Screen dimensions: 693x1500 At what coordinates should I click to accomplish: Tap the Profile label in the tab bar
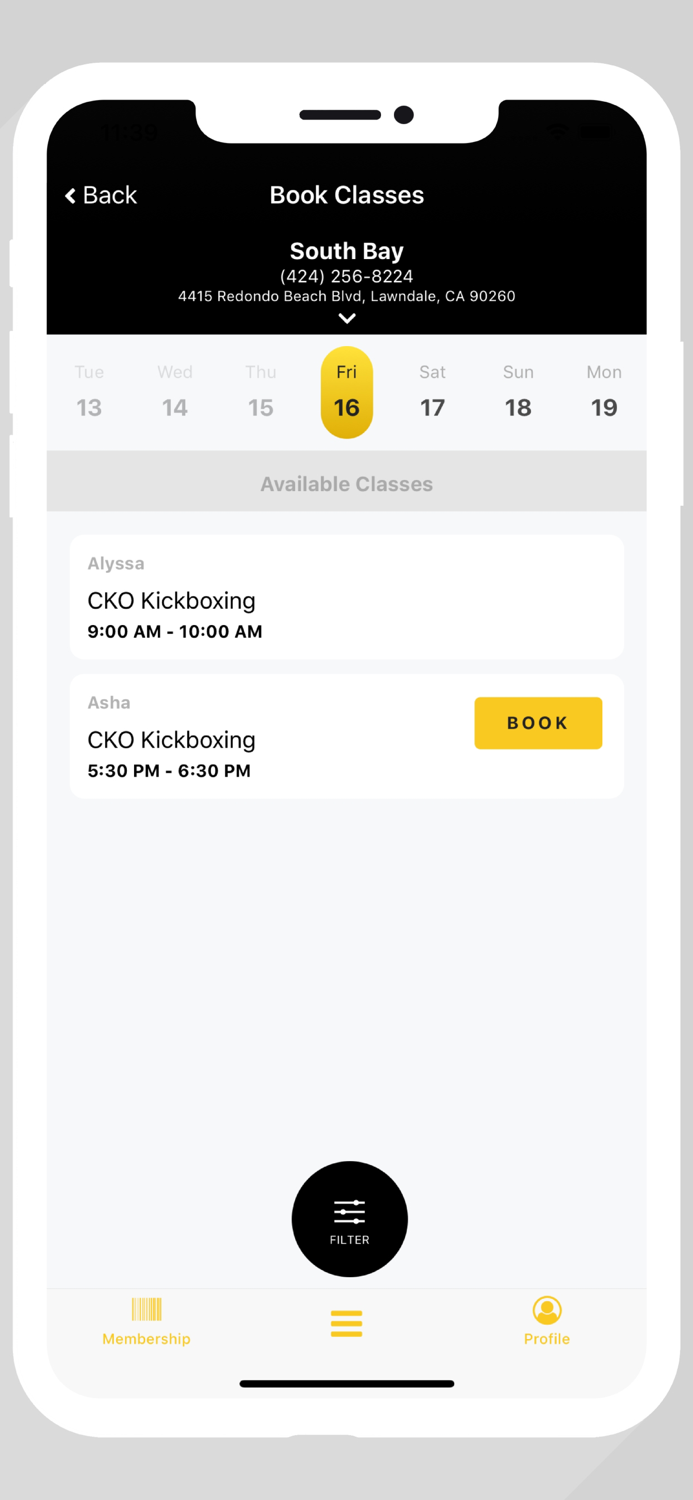tap(547, 1337)
